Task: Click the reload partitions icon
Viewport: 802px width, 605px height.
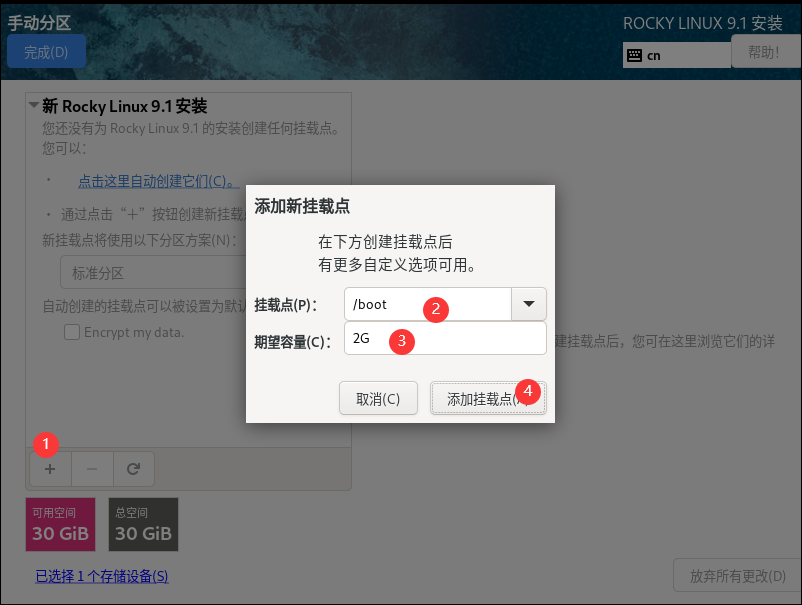Action: pos(134,468)
